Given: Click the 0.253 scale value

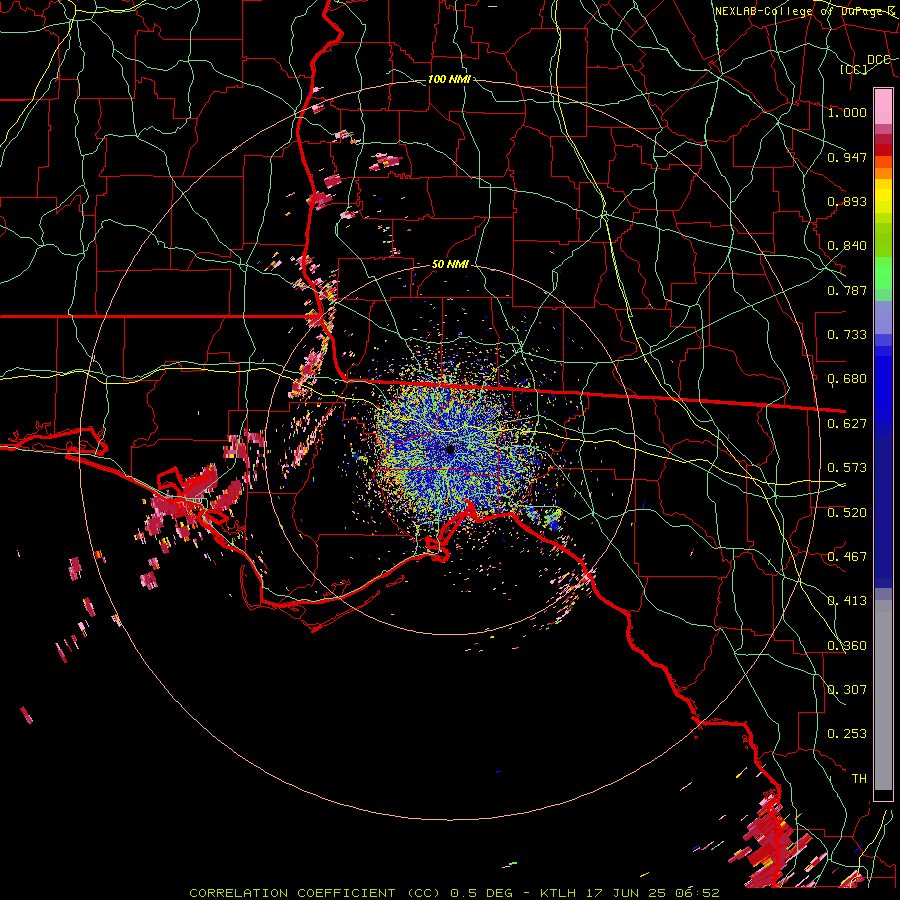Looking at the screenshot, I should (847, 734).
